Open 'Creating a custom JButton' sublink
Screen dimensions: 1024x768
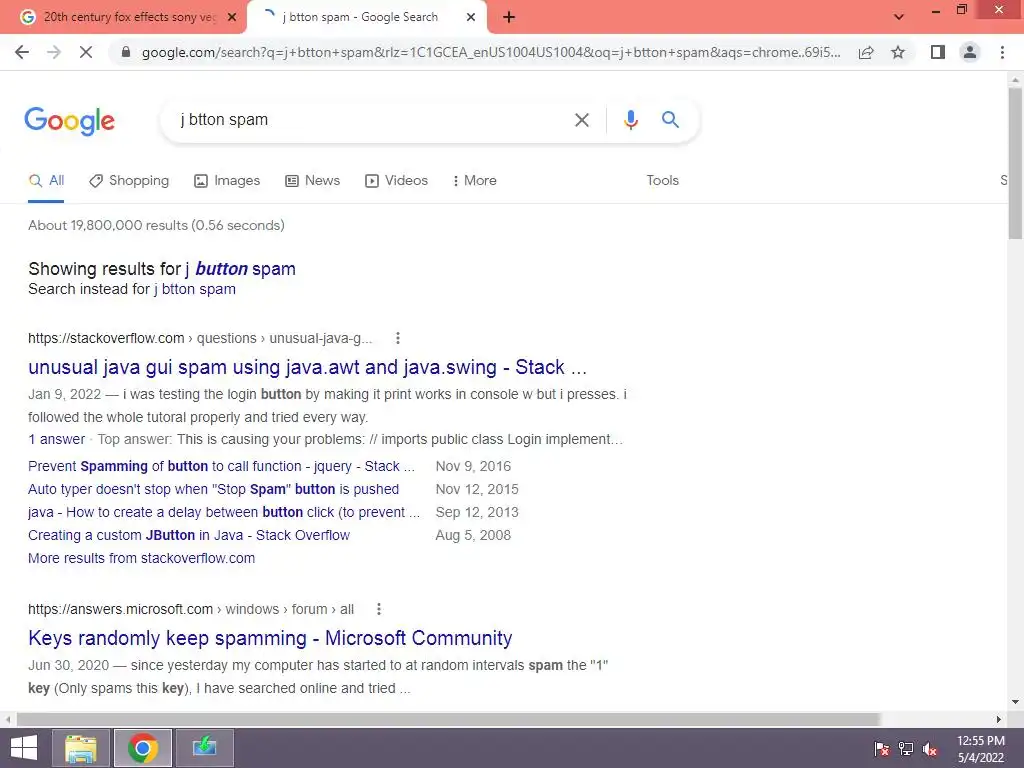click(x=189, y=536)
